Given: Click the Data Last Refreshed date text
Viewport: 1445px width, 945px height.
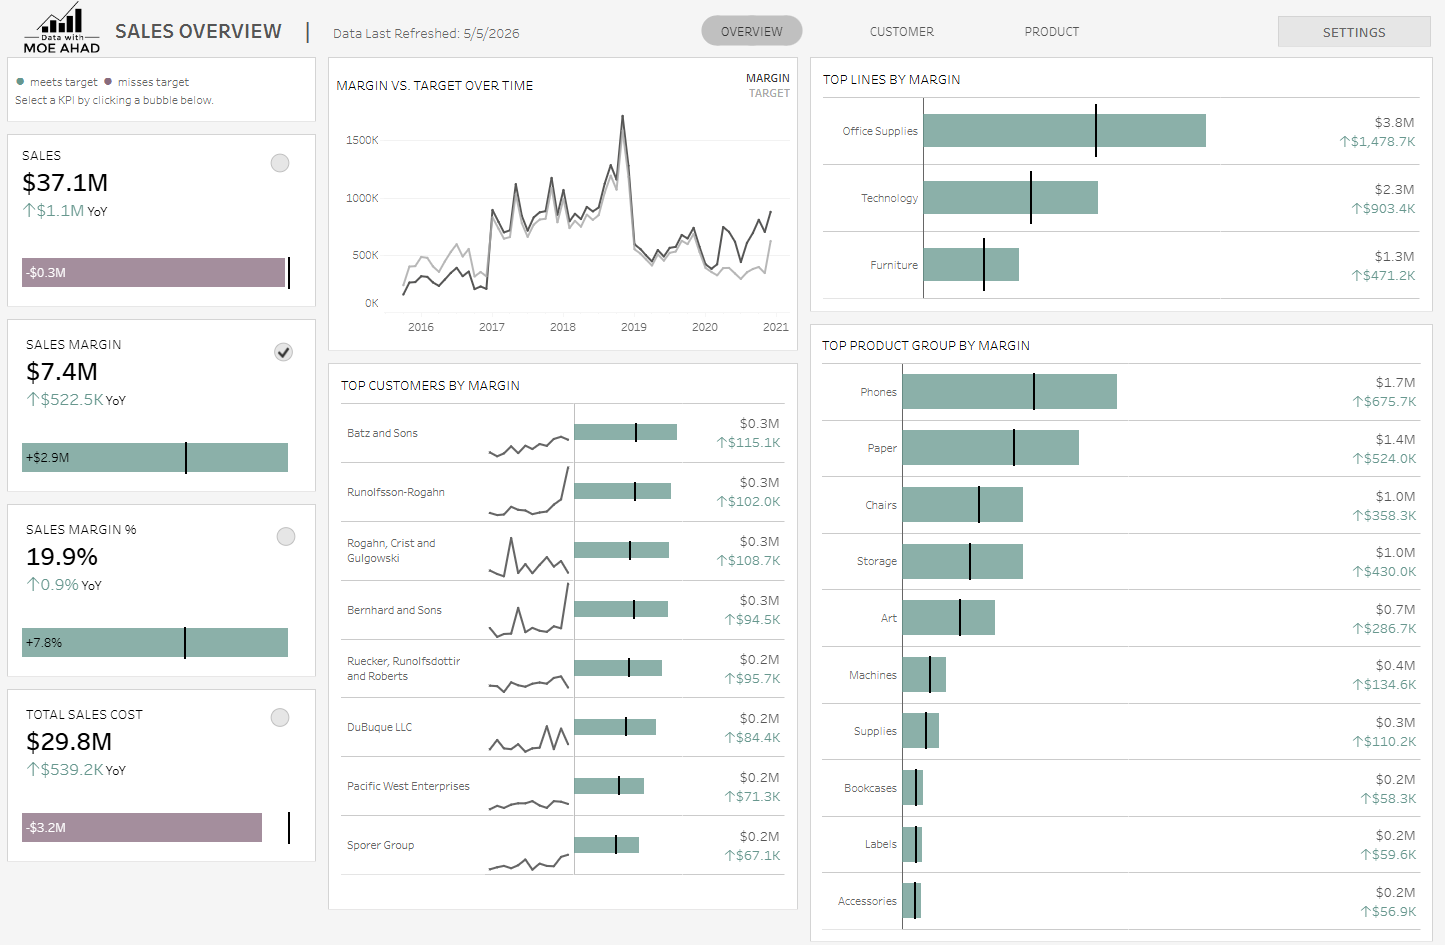Looking at the screenshot, I should [426, 33].
